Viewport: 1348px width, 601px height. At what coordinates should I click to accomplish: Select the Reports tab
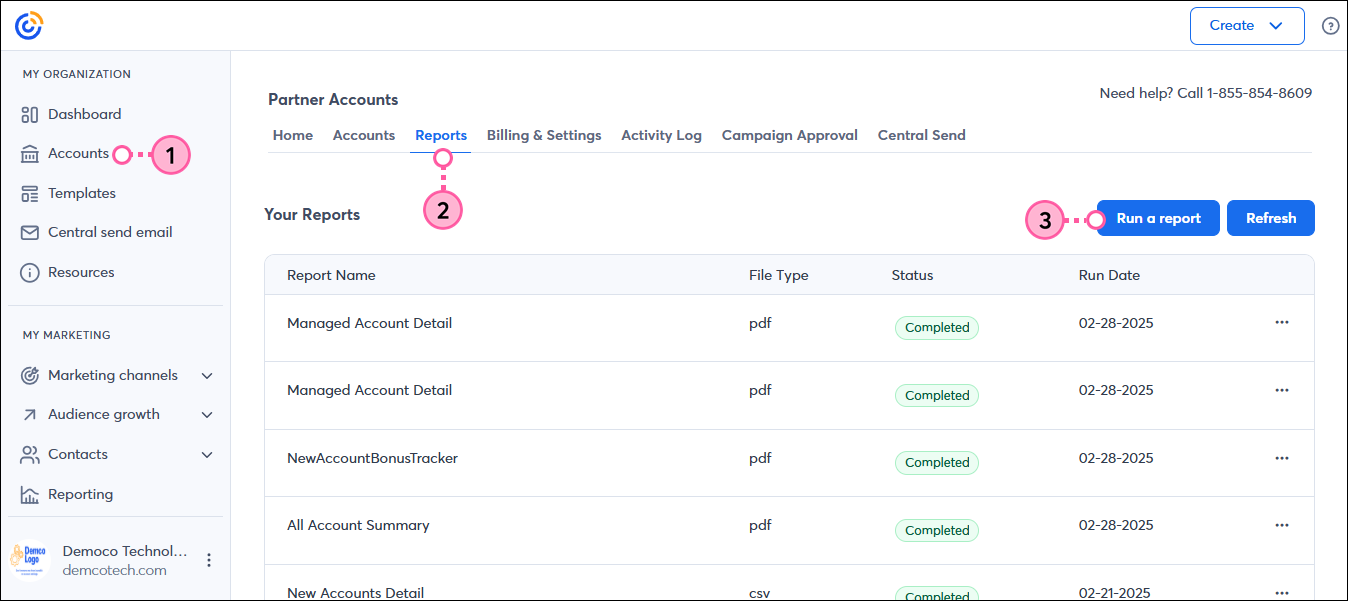tap(441, 135)
